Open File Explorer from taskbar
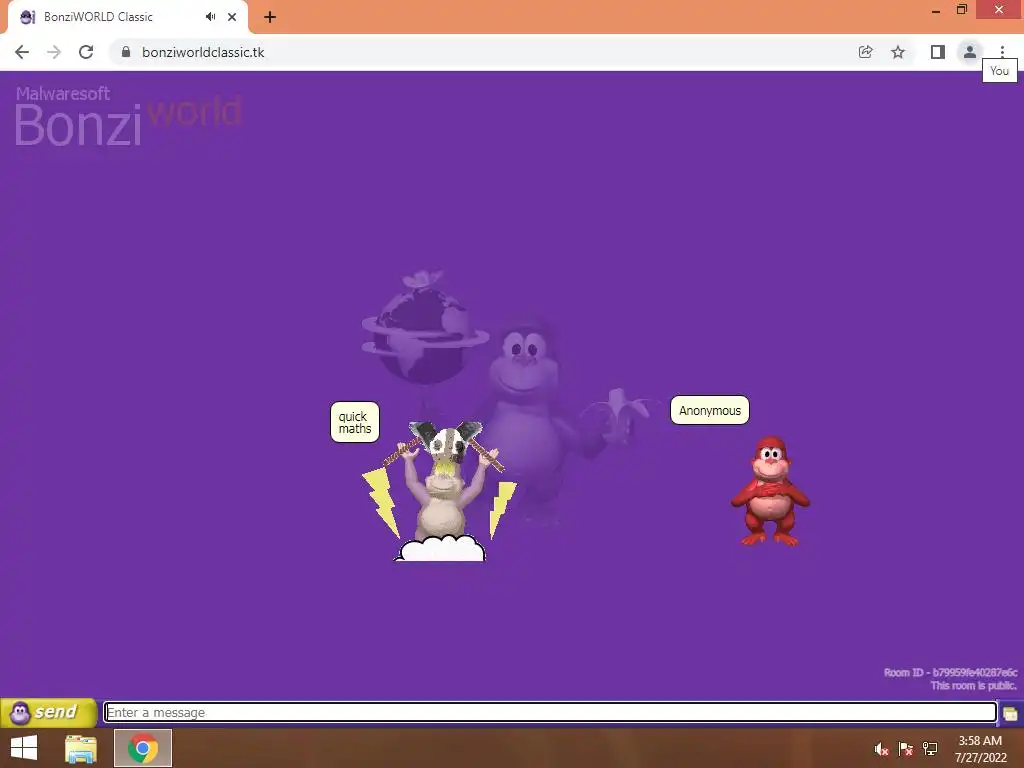 [x=81, y=748]
